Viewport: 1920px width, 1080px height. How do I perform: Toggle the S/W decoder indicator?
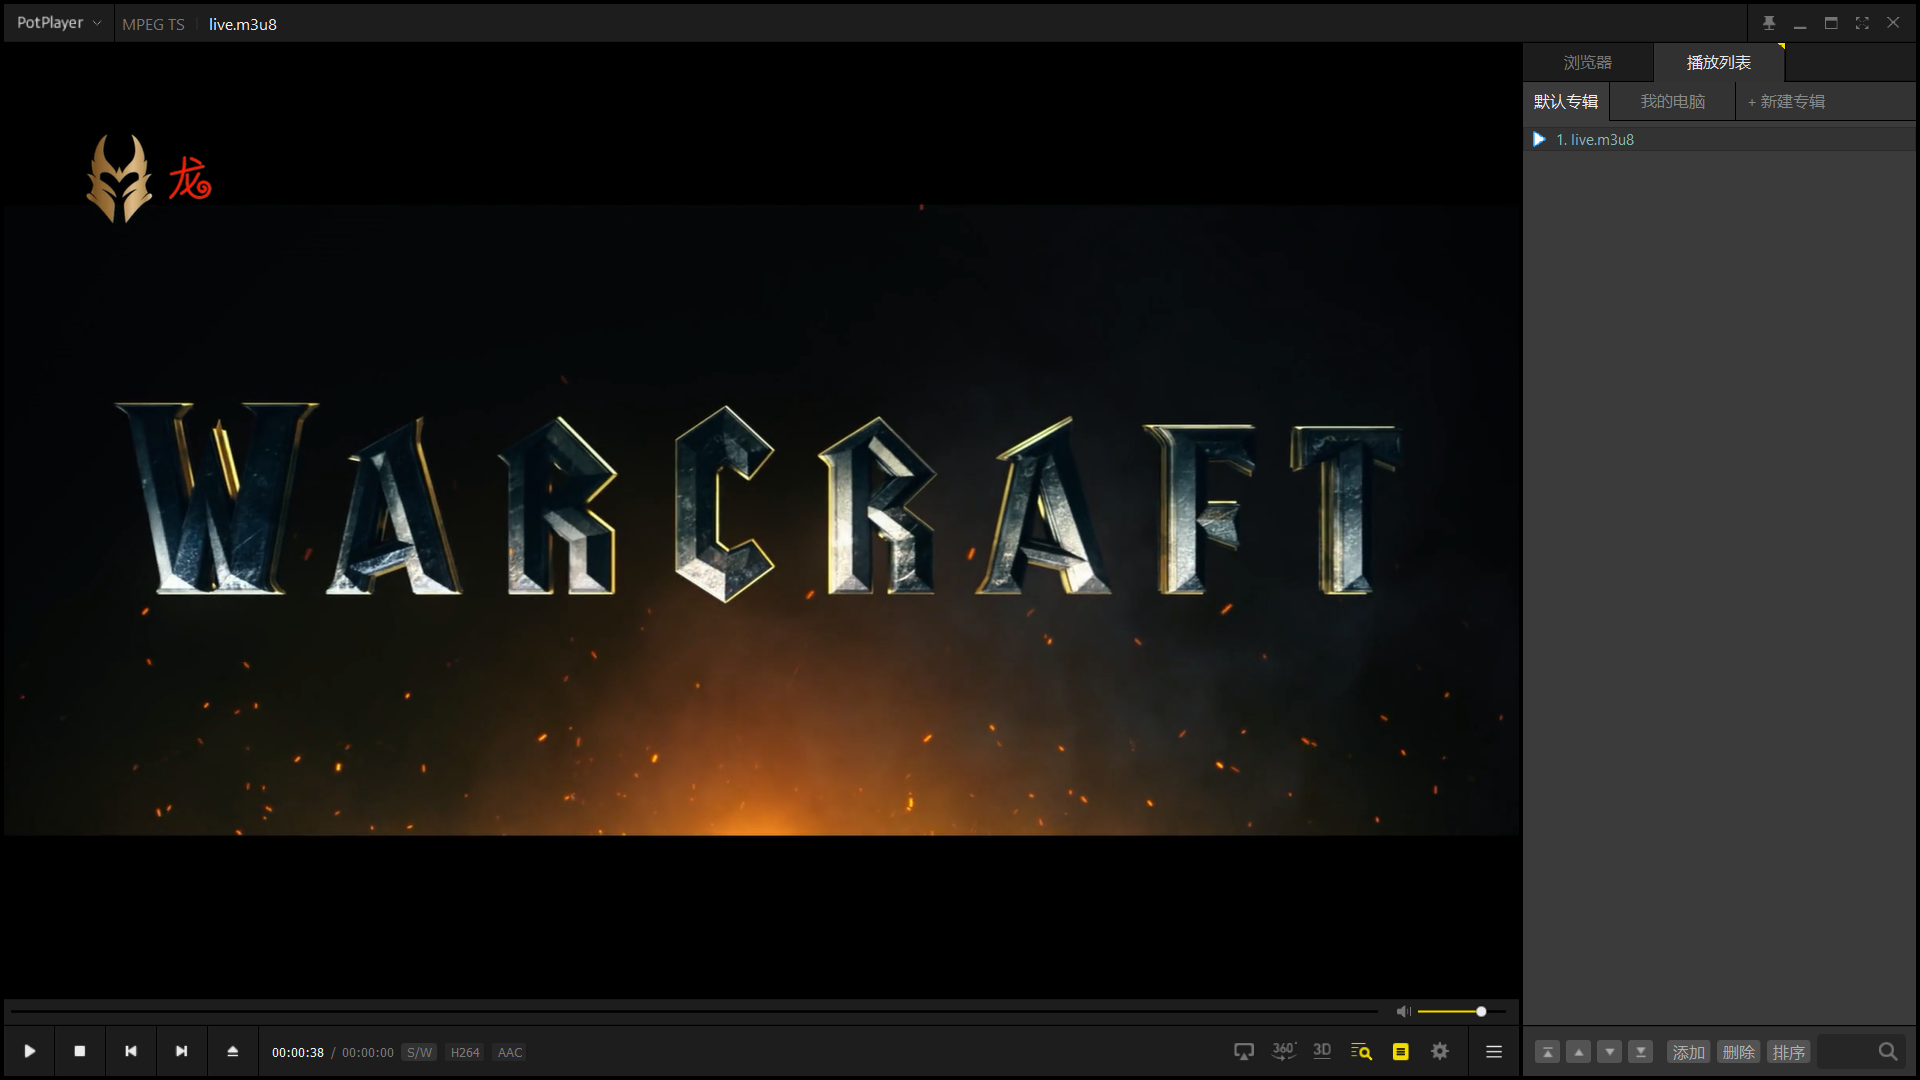[x=420, y=1052]
